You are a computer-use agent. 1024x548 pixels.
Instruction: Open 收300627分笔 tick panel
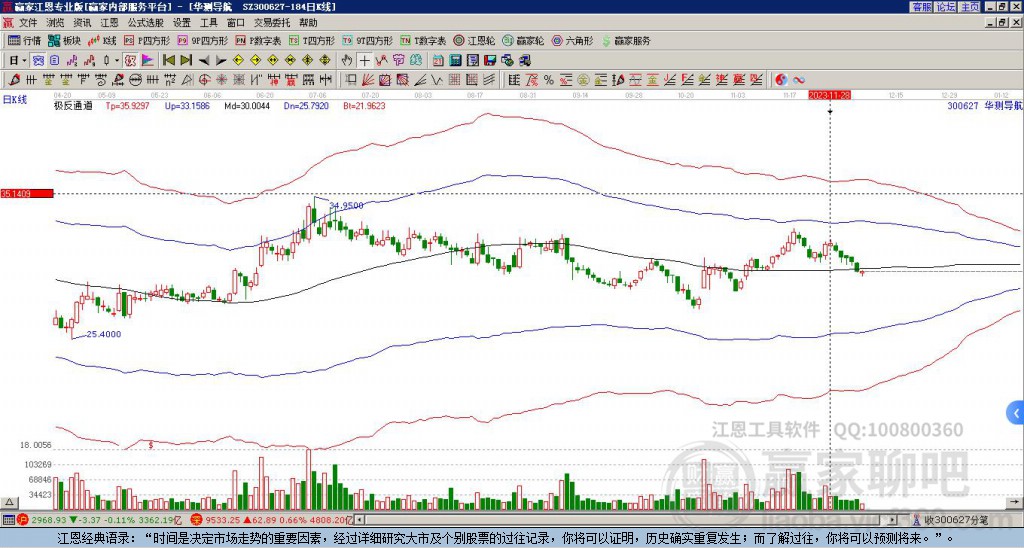(x=952, y=520)
